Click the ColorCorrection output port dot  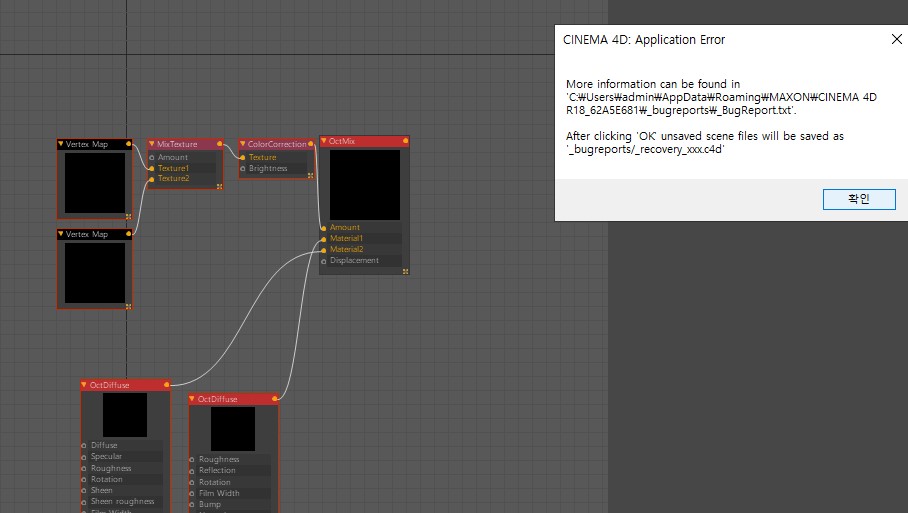(310, 144)
